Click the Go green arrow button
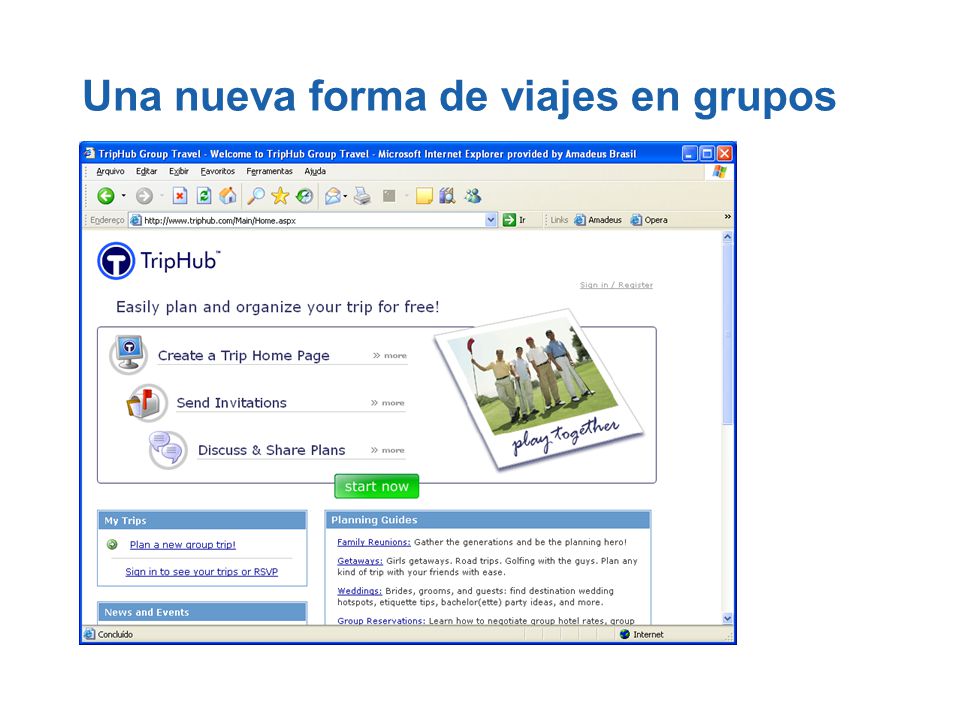Screen dimensions: 960x720 point(509,220)
